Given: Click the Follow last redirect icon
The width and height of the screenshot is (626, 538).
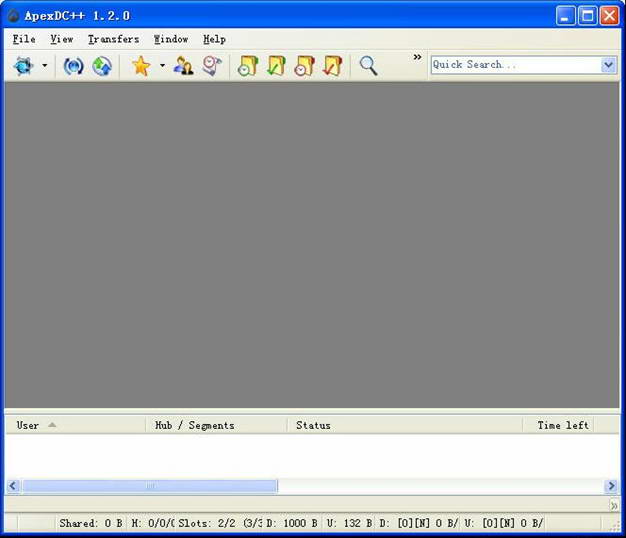Looking at the screenshot, I should [102, 66].
